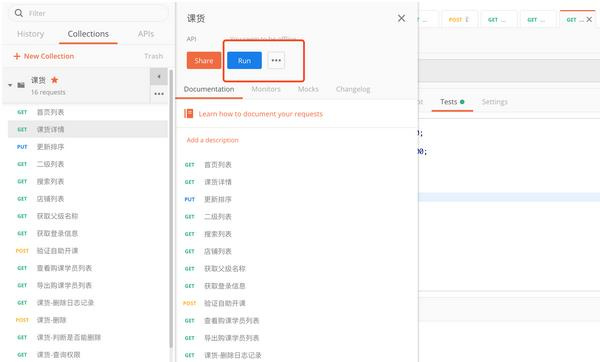
Task: Close the 课货 collection details panel
Action: (x=401, y=18)
